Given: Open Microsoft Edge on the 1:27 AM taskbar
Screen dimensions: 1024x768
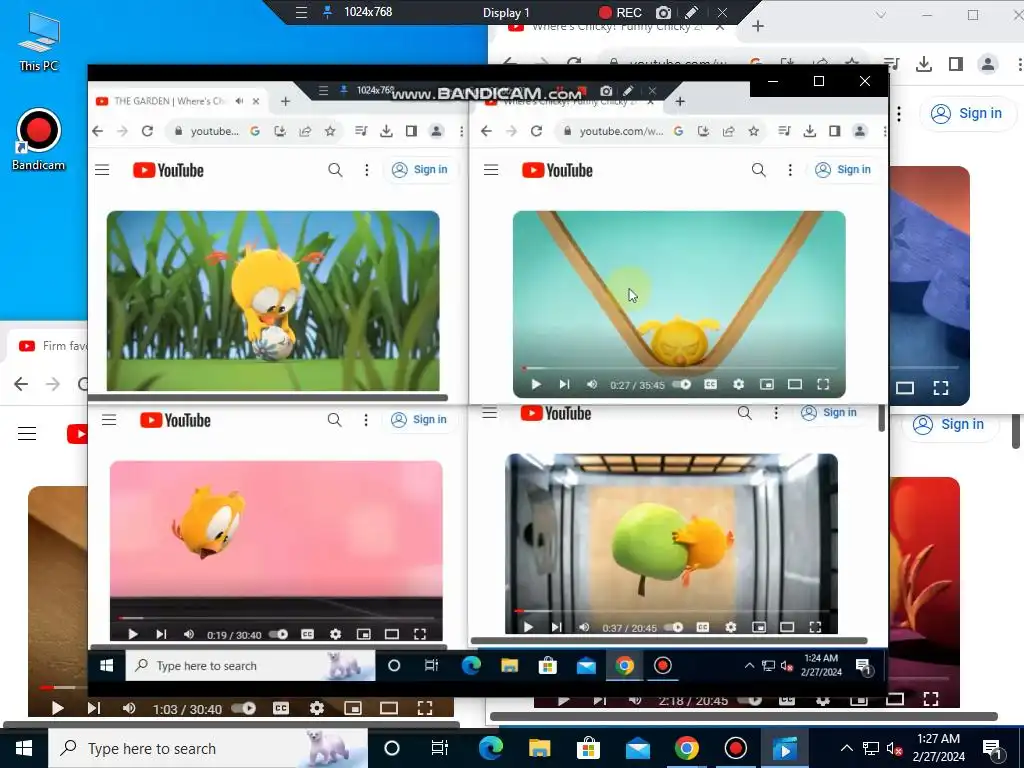Looking at the screenshot, I should [490, 748].
